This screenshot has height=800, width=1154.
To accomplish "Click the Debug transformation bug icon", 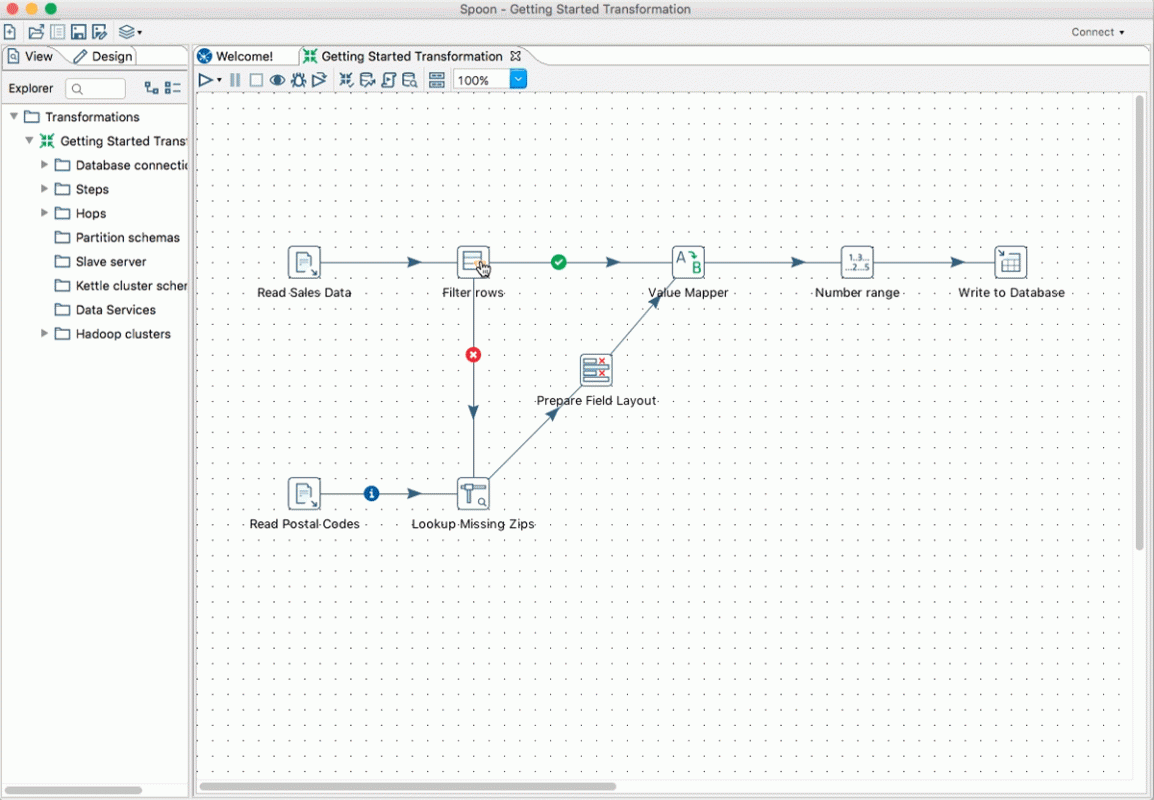I will (298, 79).
